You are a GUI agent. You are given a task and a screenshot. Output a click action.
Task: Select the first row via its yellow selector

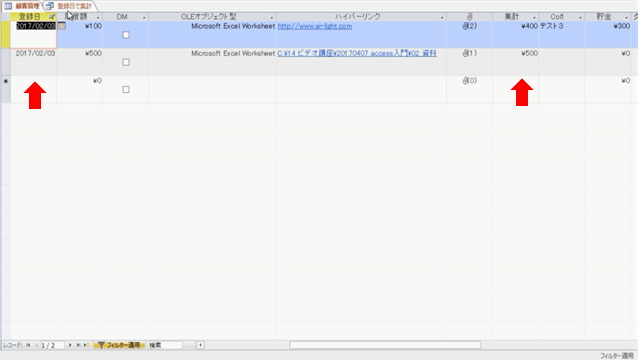click(6, 35)
